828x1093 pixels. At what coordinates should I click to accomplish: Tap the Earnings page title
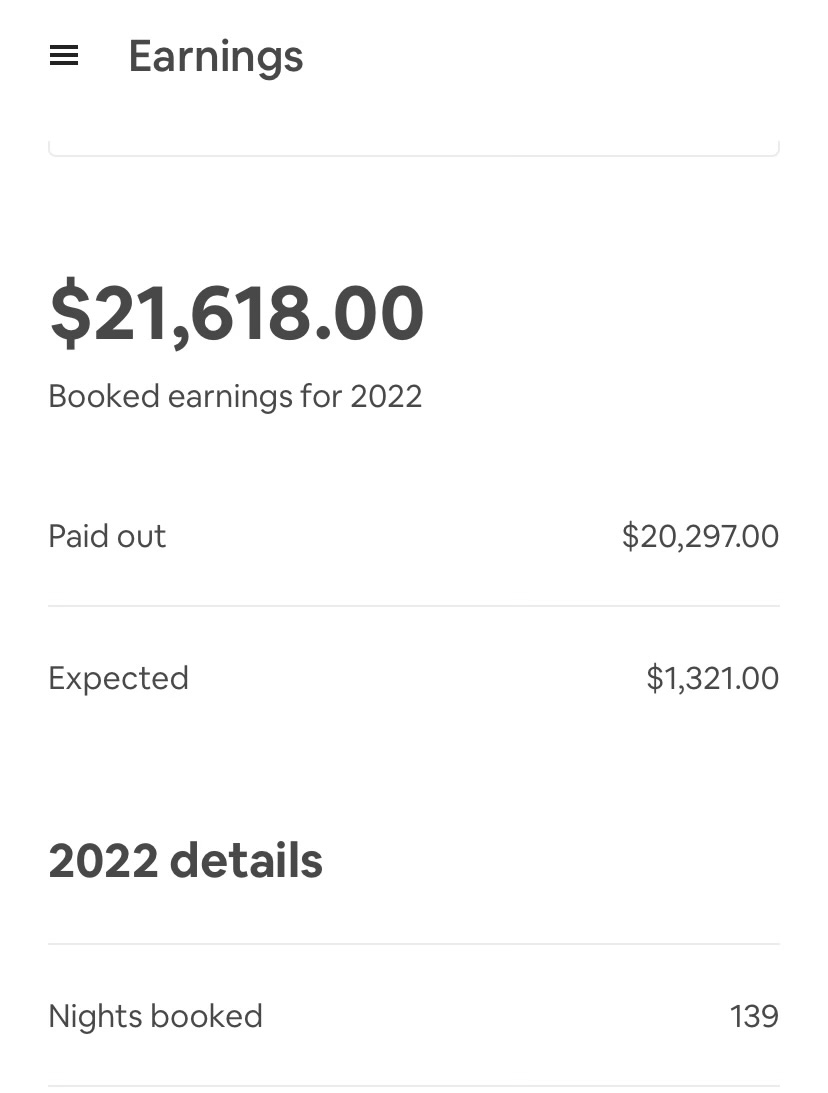(215, 56)
